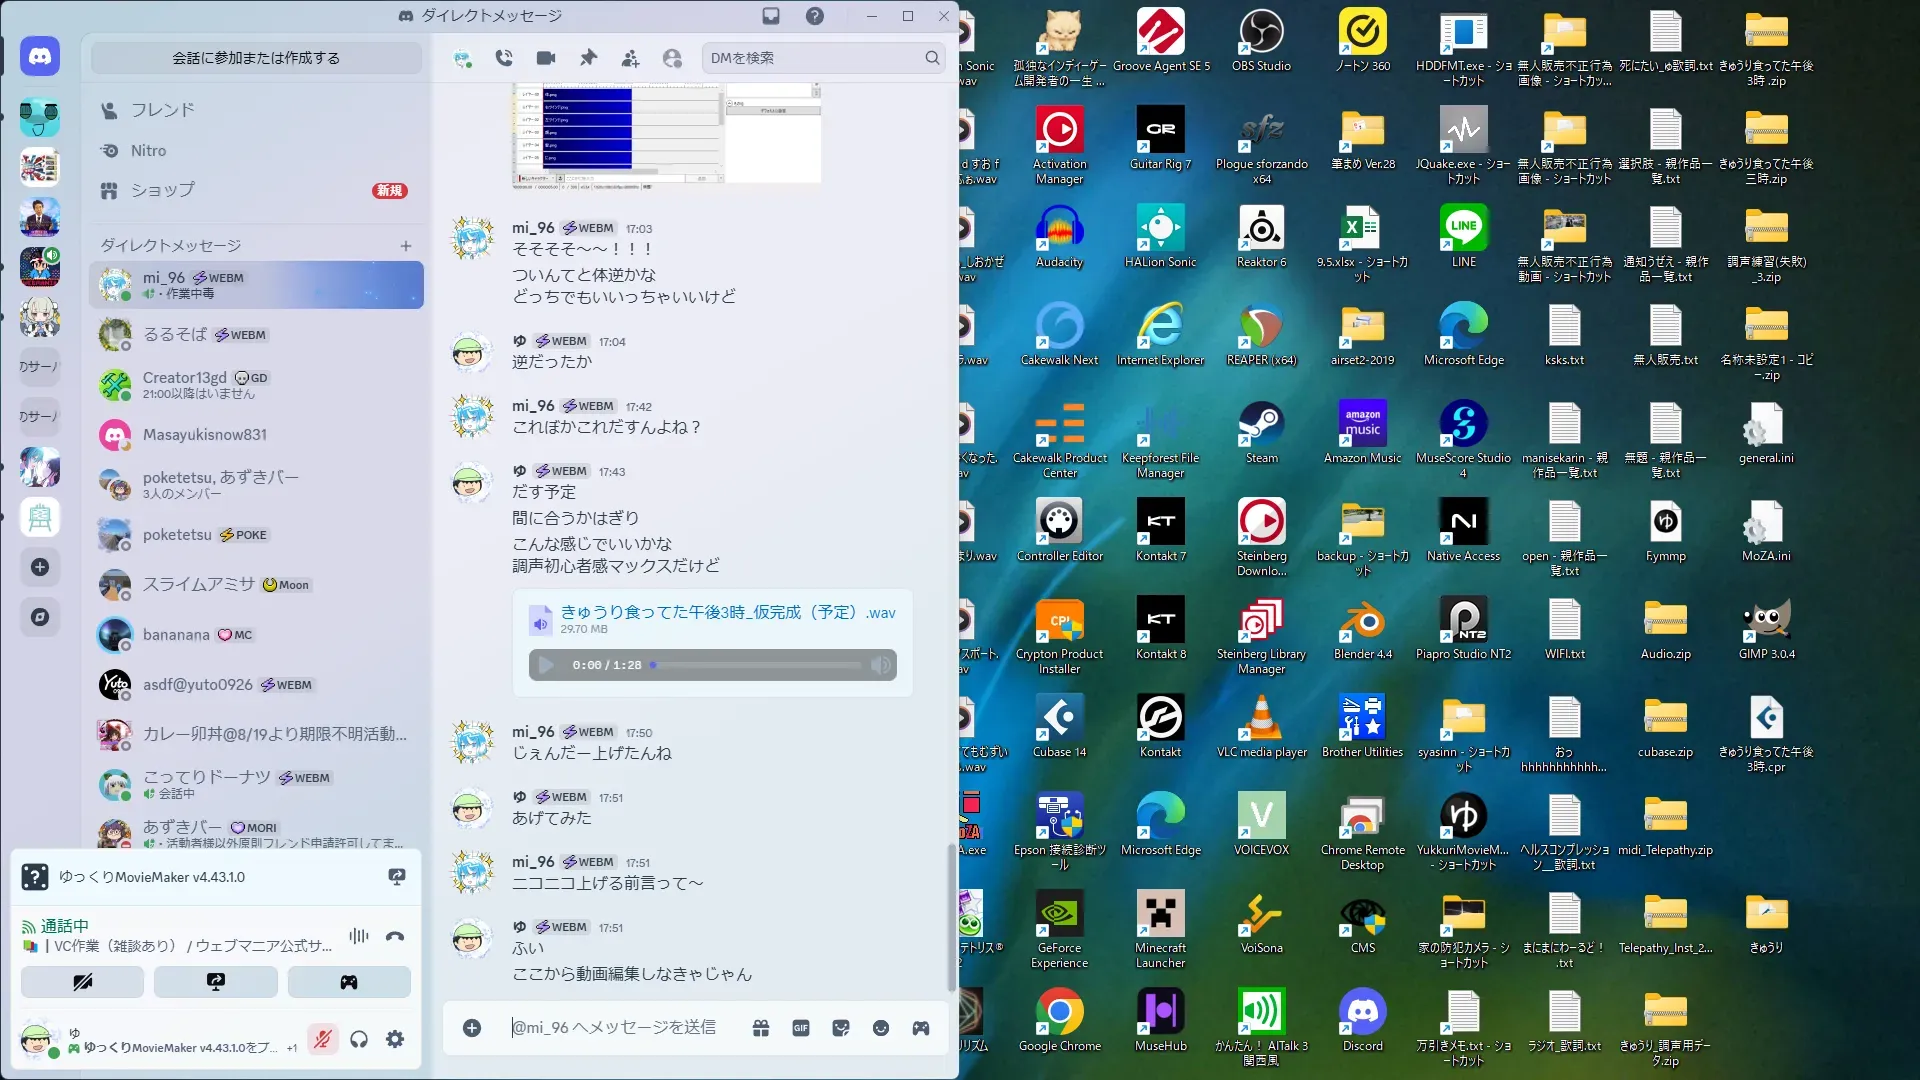Open the gift Nitro icon in message bar

pos(761,1028)
